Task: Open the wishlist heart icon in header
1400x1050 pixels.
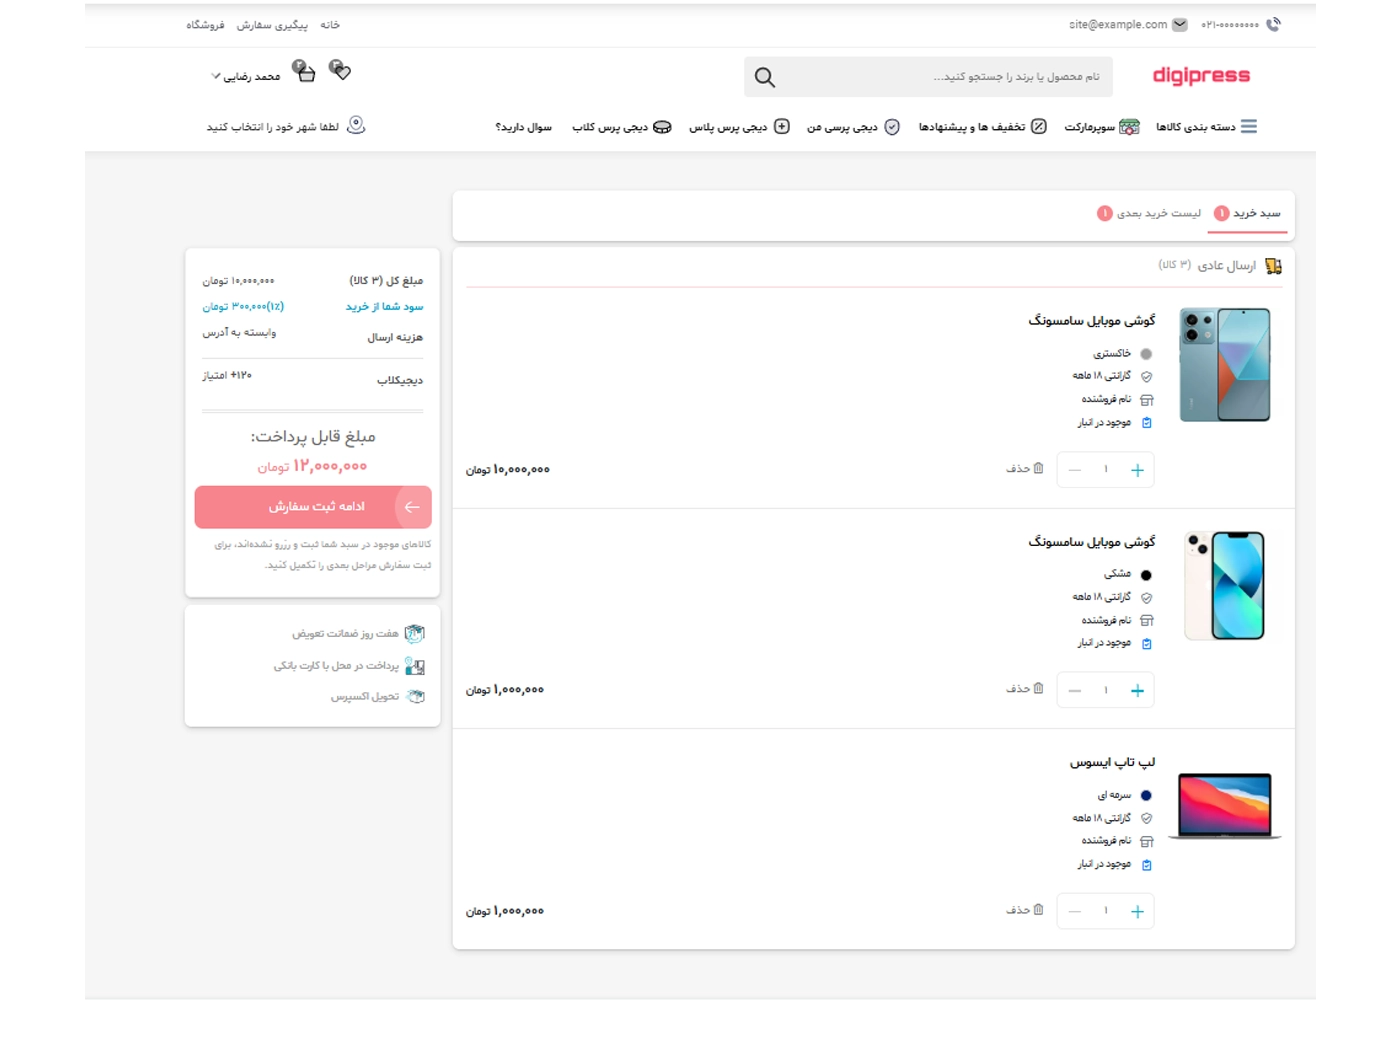Action: (340, 70)
